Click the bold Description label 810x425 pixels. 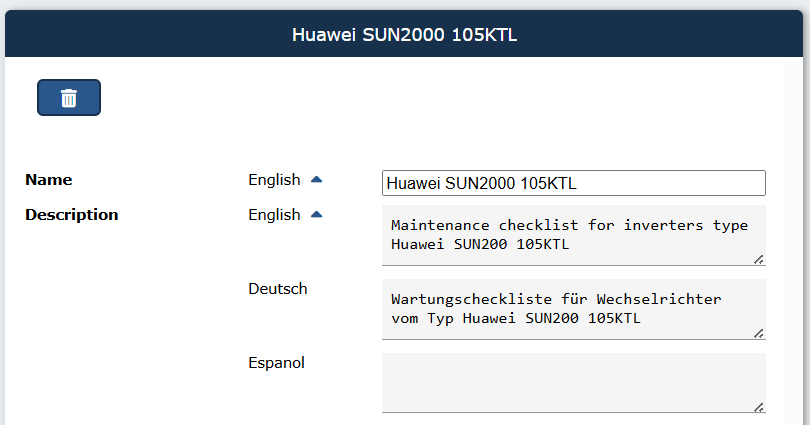click(x=72, y=215)
